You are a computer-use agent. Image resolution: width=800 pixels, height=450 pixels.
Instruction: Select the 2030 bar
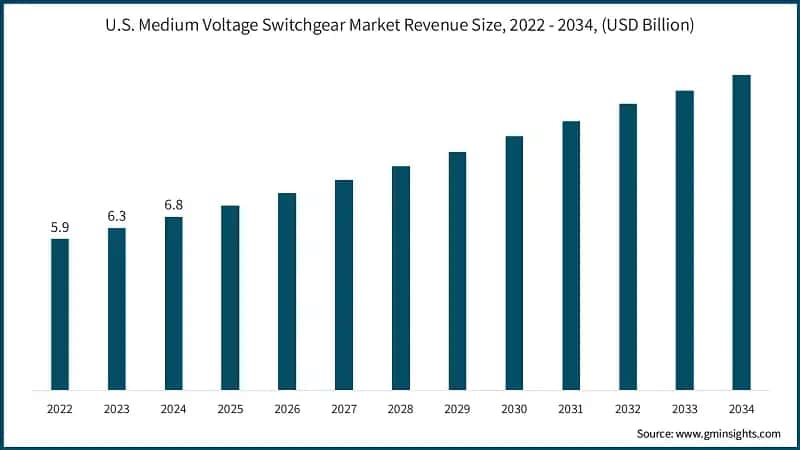point(514,263)
